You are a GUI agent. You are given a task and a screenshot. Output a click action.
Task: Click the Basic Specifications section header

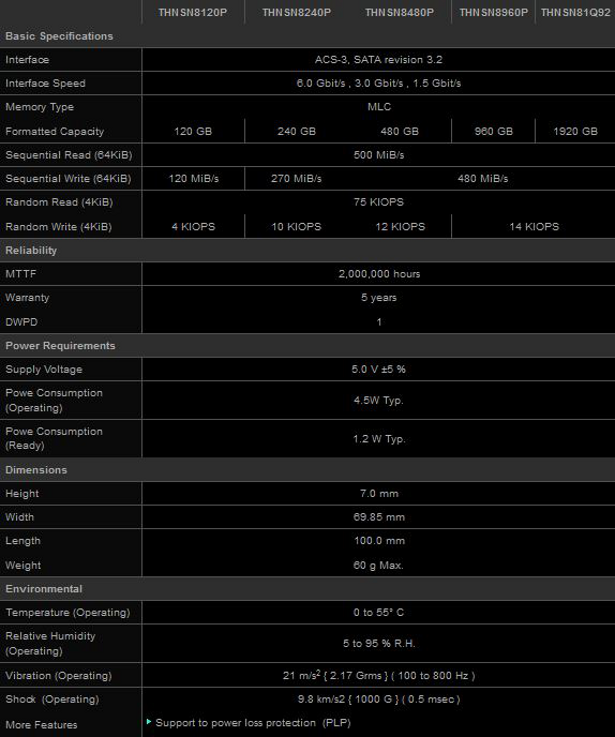tap(59, 36)
